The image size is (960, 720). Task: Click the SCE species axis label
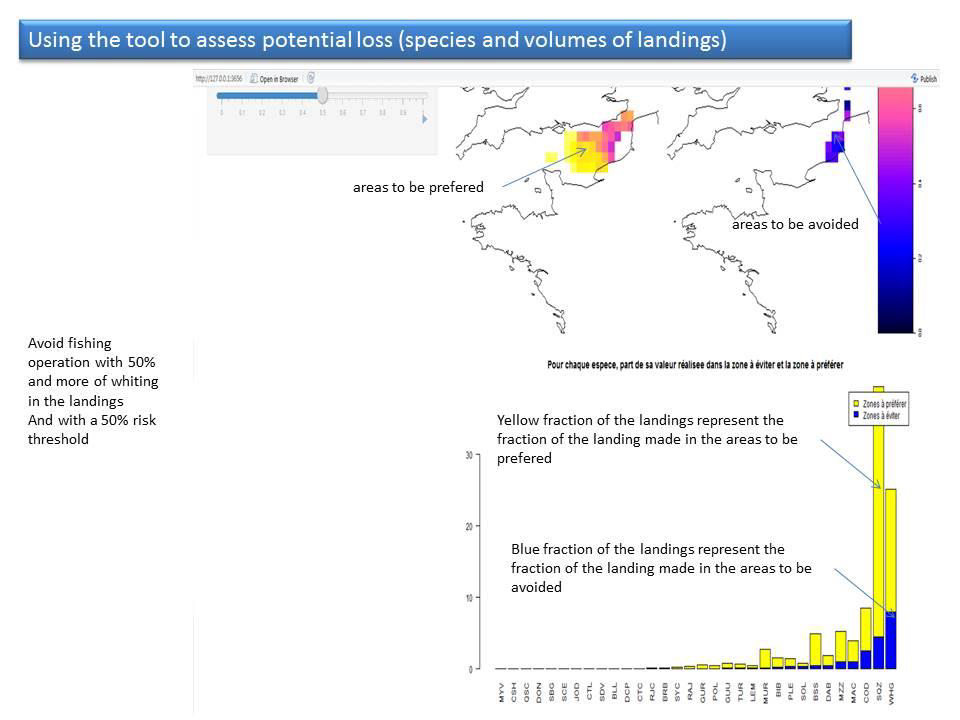tap(564, 692)
